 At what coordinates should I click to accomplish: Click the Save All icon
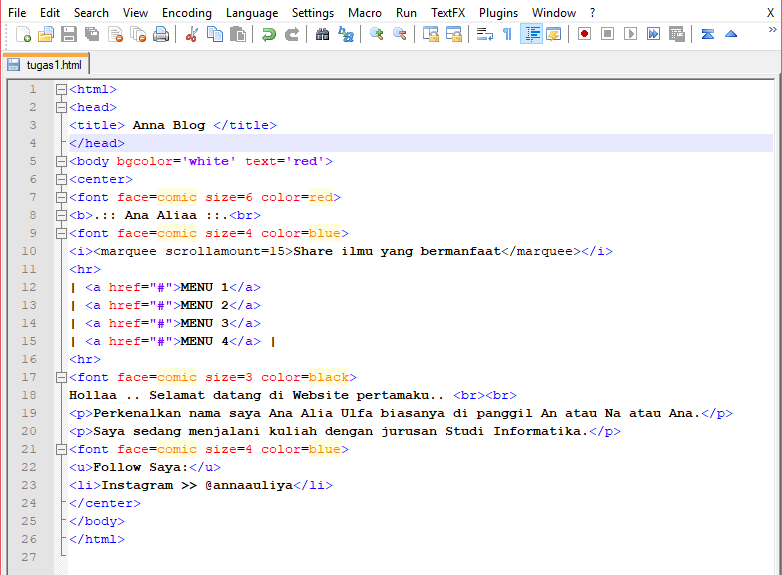click(92, 34)
